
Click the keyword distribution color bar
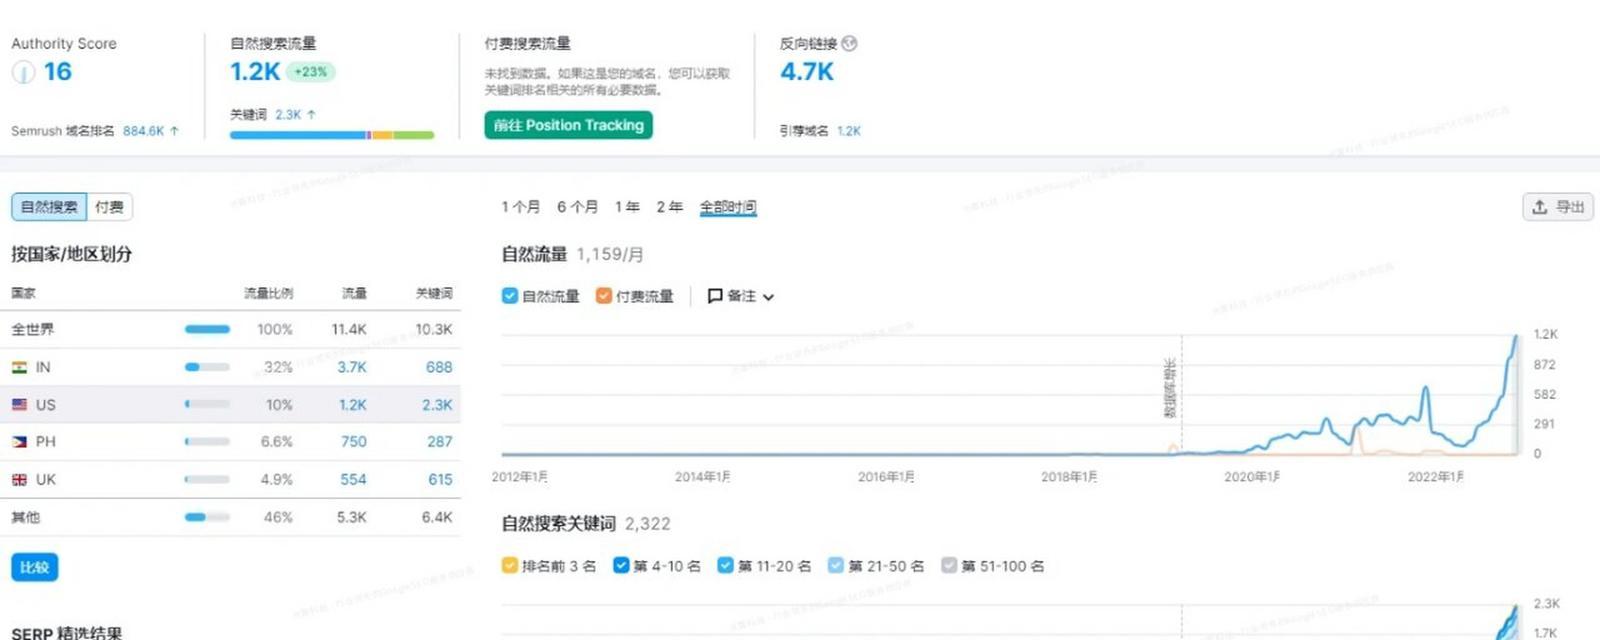[x=332, y=135]
